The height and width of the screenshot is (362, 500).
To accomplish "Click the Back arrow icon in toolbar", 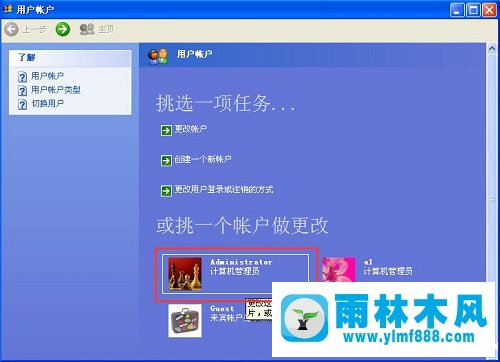I will (11, 29).
